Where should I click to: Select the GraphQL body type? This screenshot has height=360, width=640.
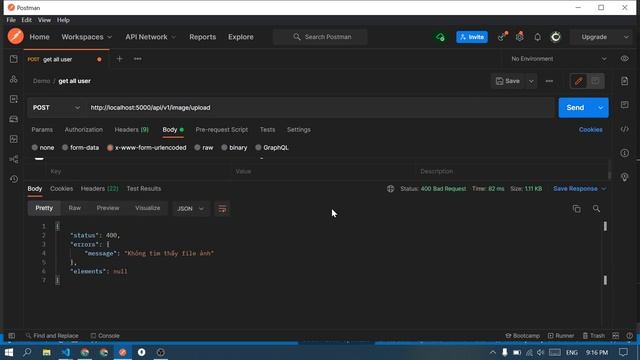[272, 148]
